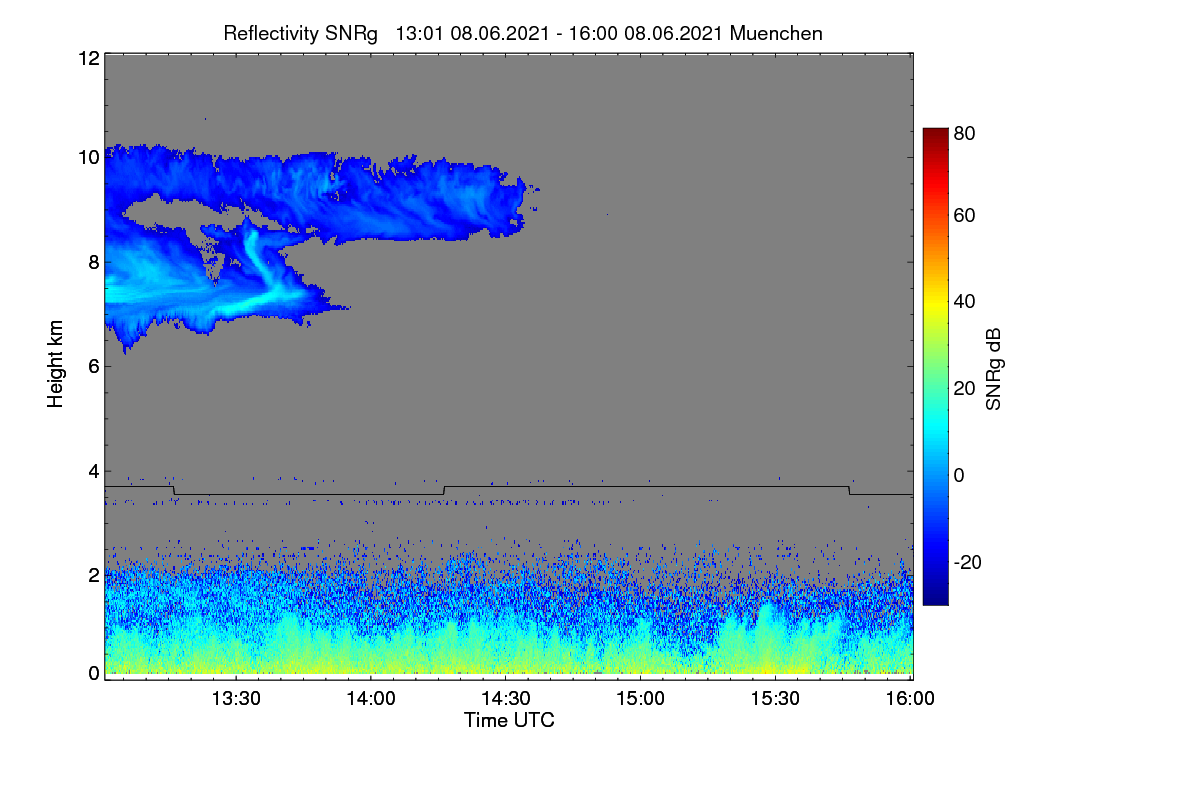Click the 14:00 time tick label
This screenshot has height=800, width=1200.
click(x=371, y=699)
